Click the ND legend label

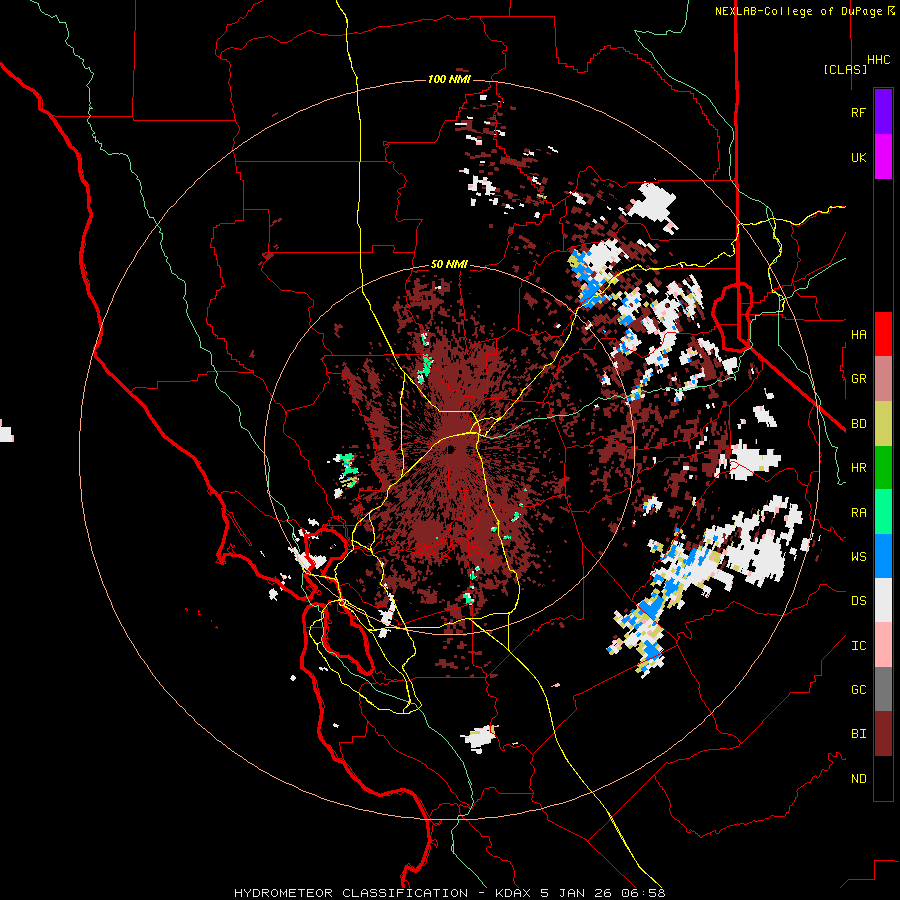tap(858, 779)
